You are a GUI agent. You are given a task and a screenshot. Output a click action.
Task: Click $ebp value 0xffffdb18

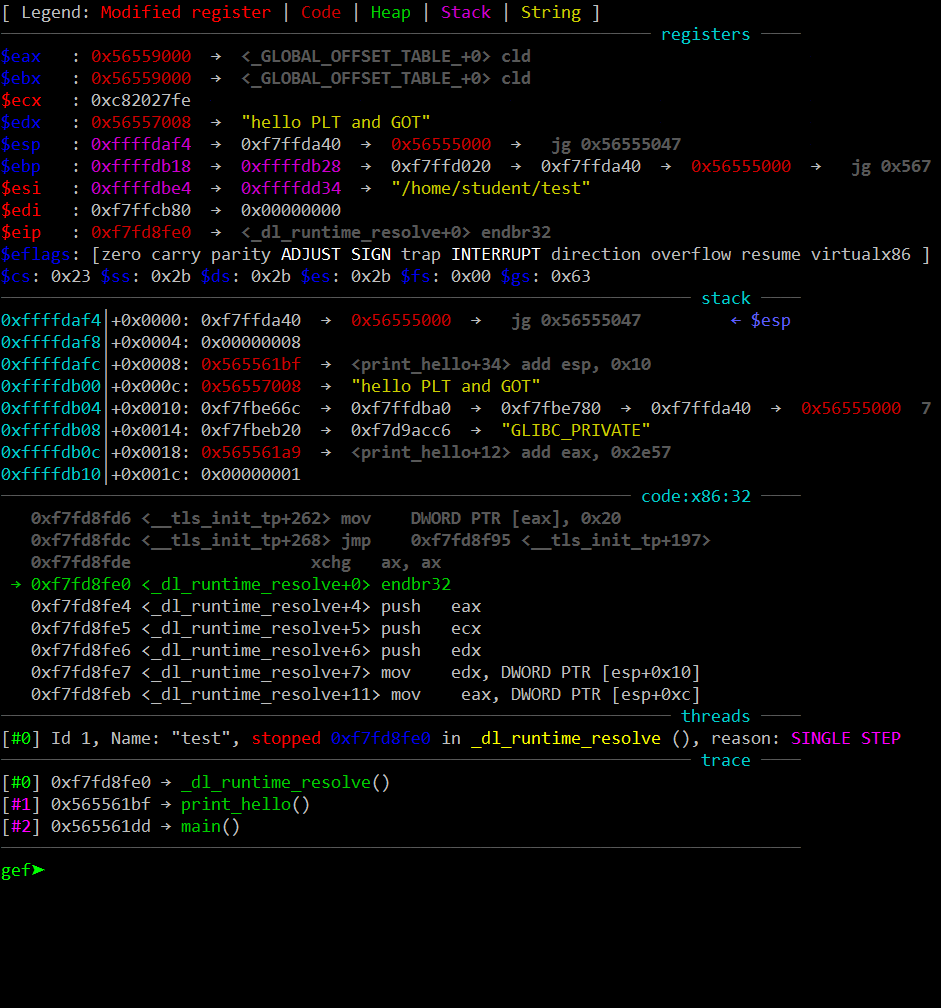(x=141, y=166)
